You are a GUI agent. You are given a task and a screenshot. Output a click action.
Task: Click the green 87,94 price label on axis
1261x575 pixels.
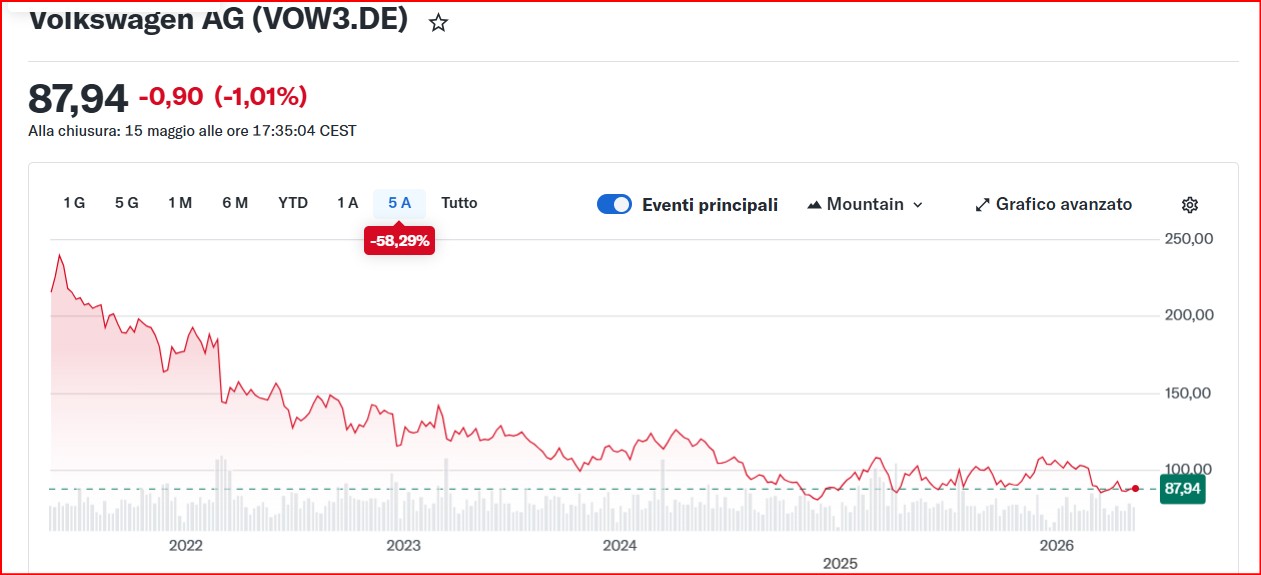pos(1182,489)
